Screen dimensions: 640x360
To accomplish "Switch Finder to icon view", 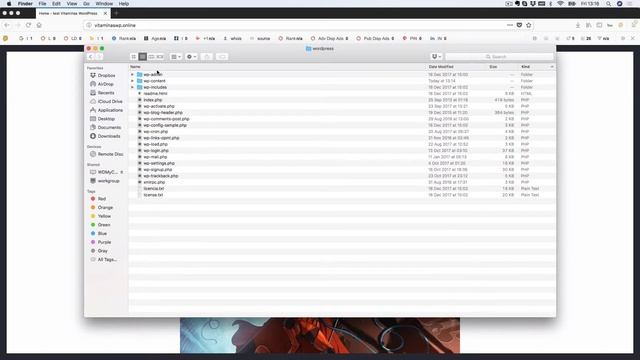I will pos(134,57).
